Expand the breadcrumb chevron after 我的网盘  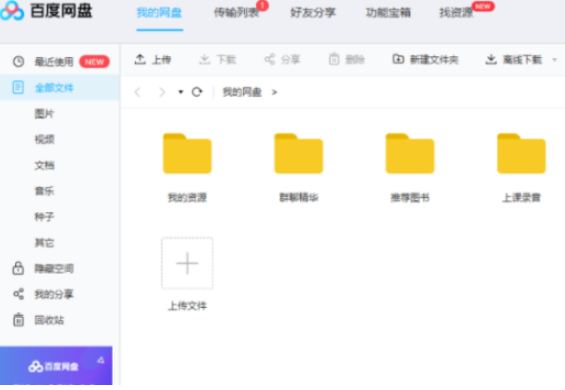click(x=275, y=92)
